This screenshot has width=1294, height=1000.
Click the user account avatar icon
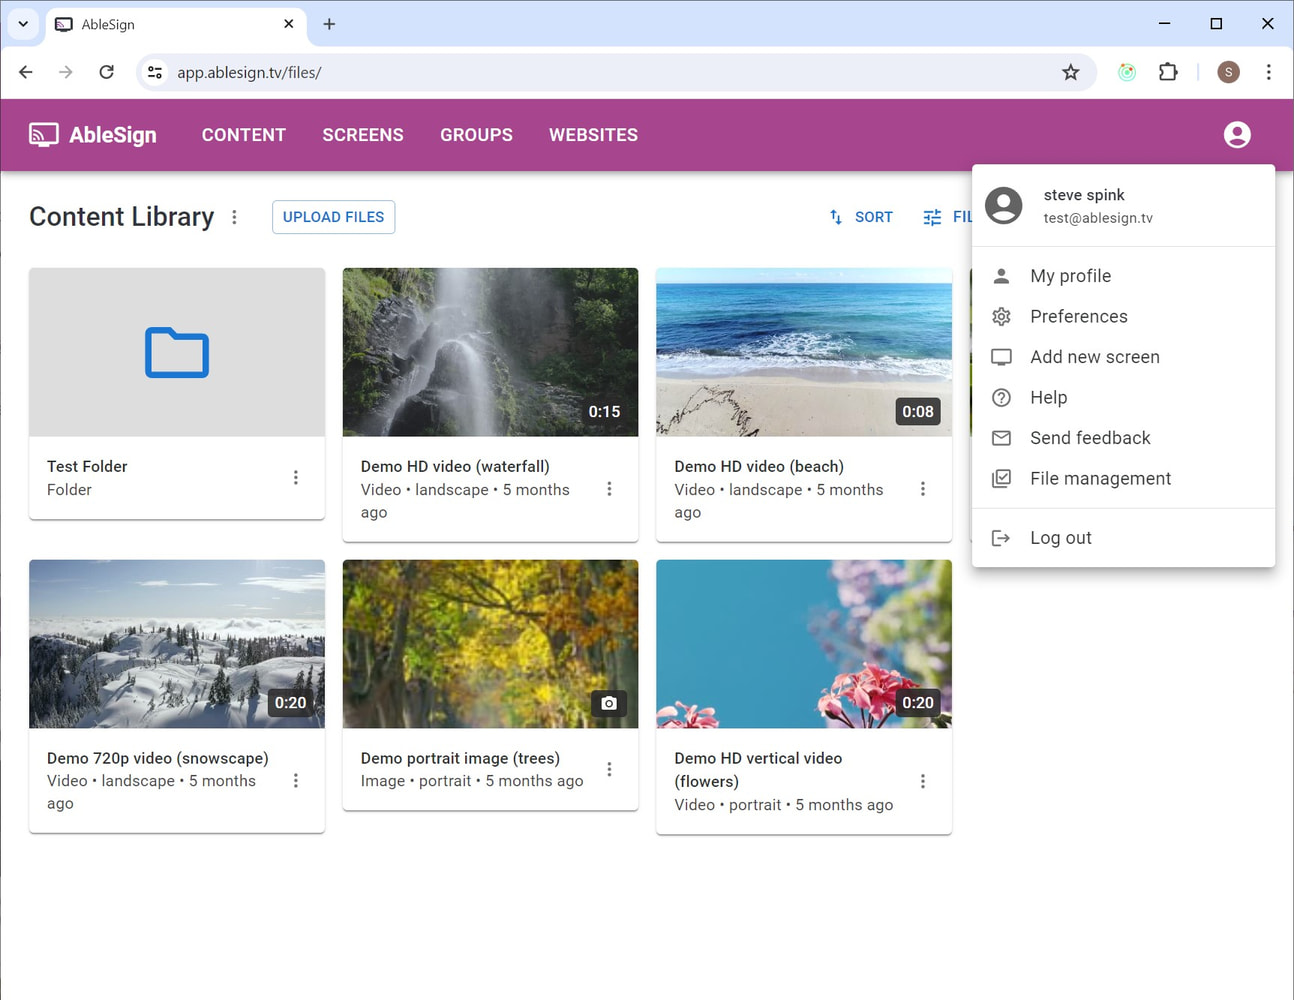(1237, 134)
